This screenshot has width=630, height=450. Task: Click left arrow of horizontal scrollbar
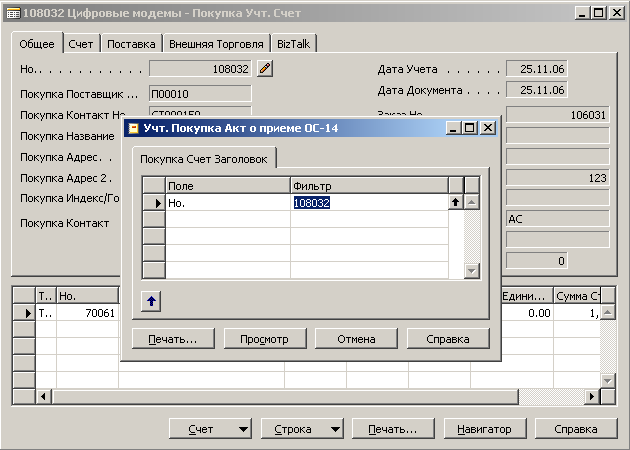[43, 397]
